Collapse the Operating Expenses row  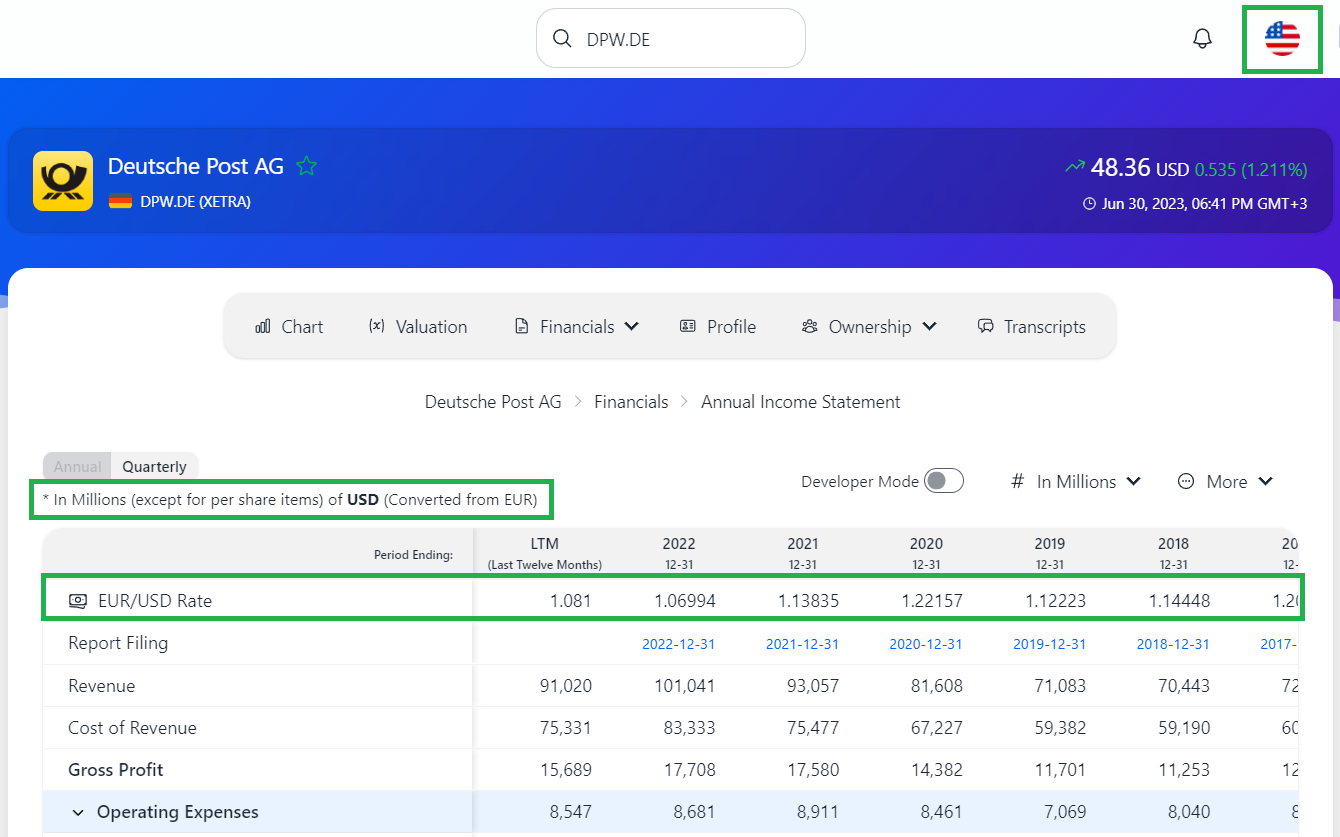click(78, 812)
